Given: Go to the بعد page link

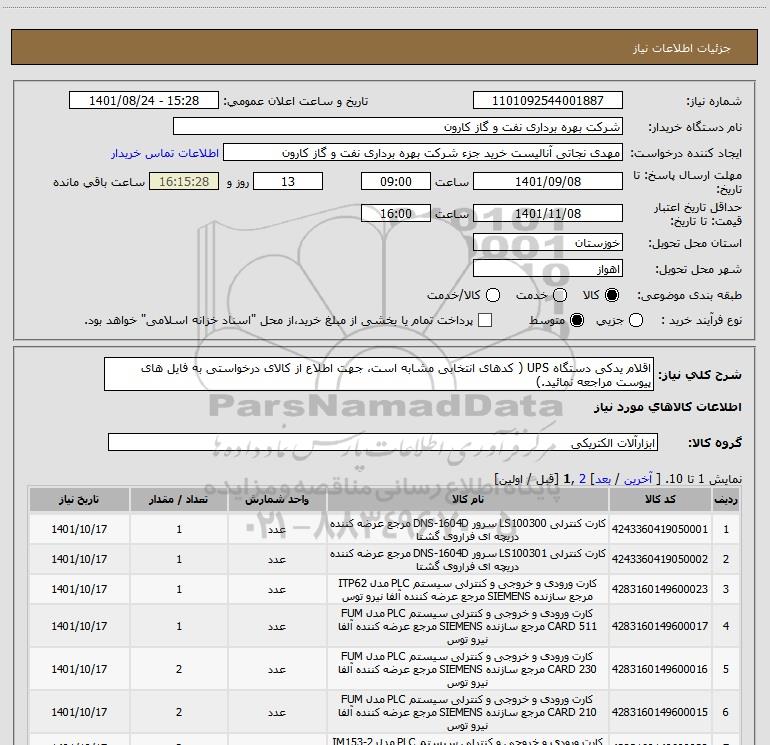Looking at the screenshot, I should click(603, 479).
